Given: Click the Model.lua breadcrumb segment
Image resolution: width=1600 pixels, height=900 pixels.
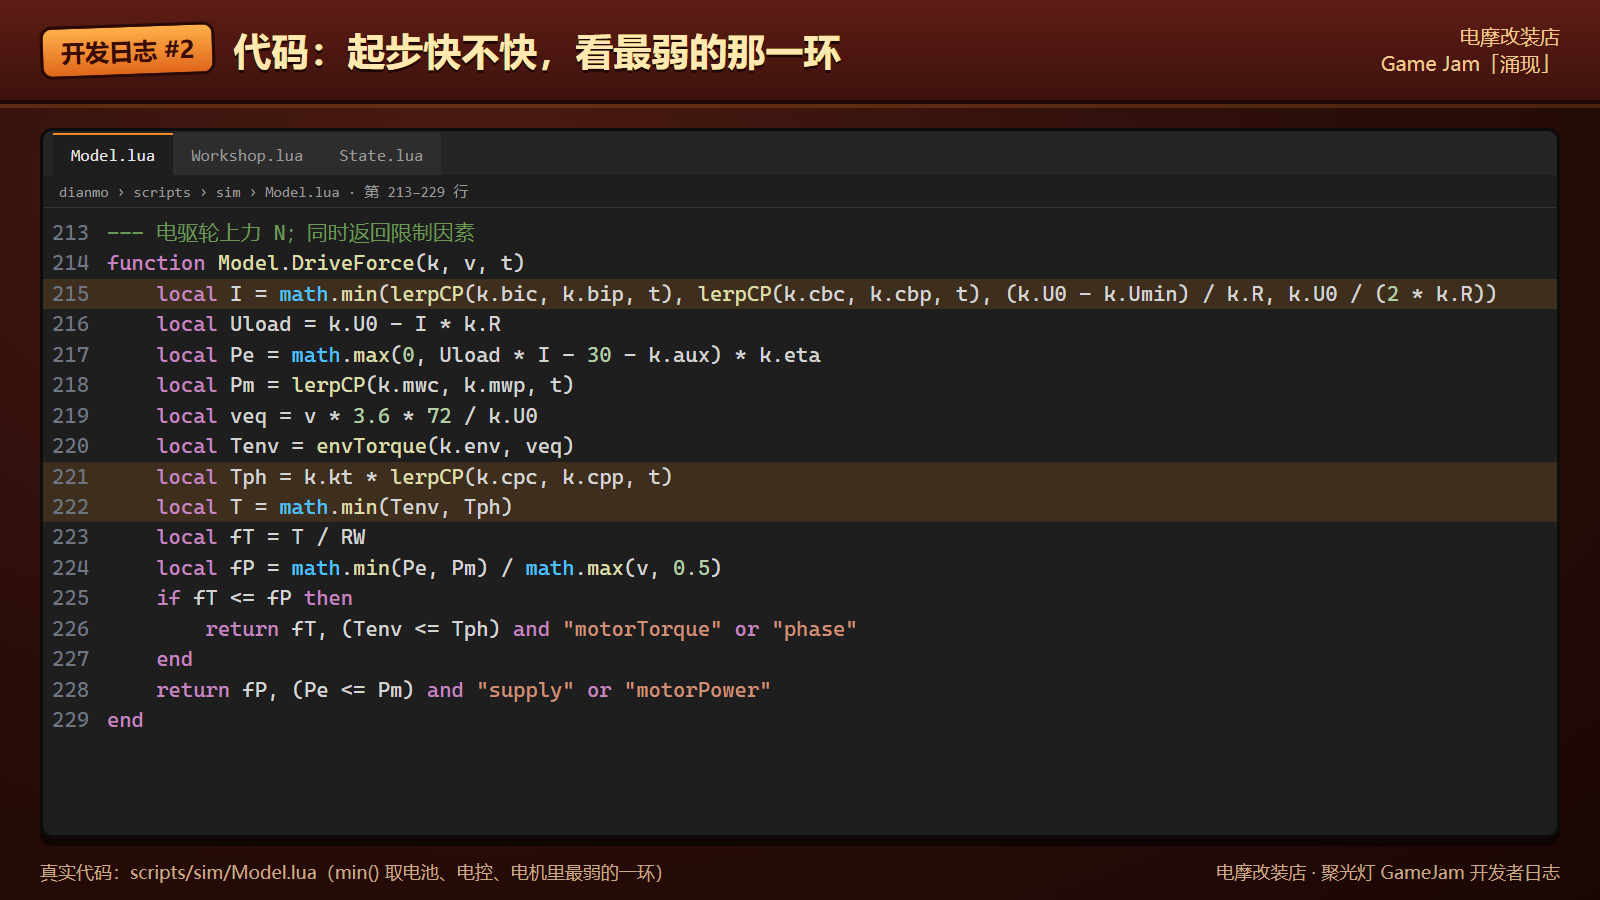Looking at the screenshot, I should pos(302,192).
